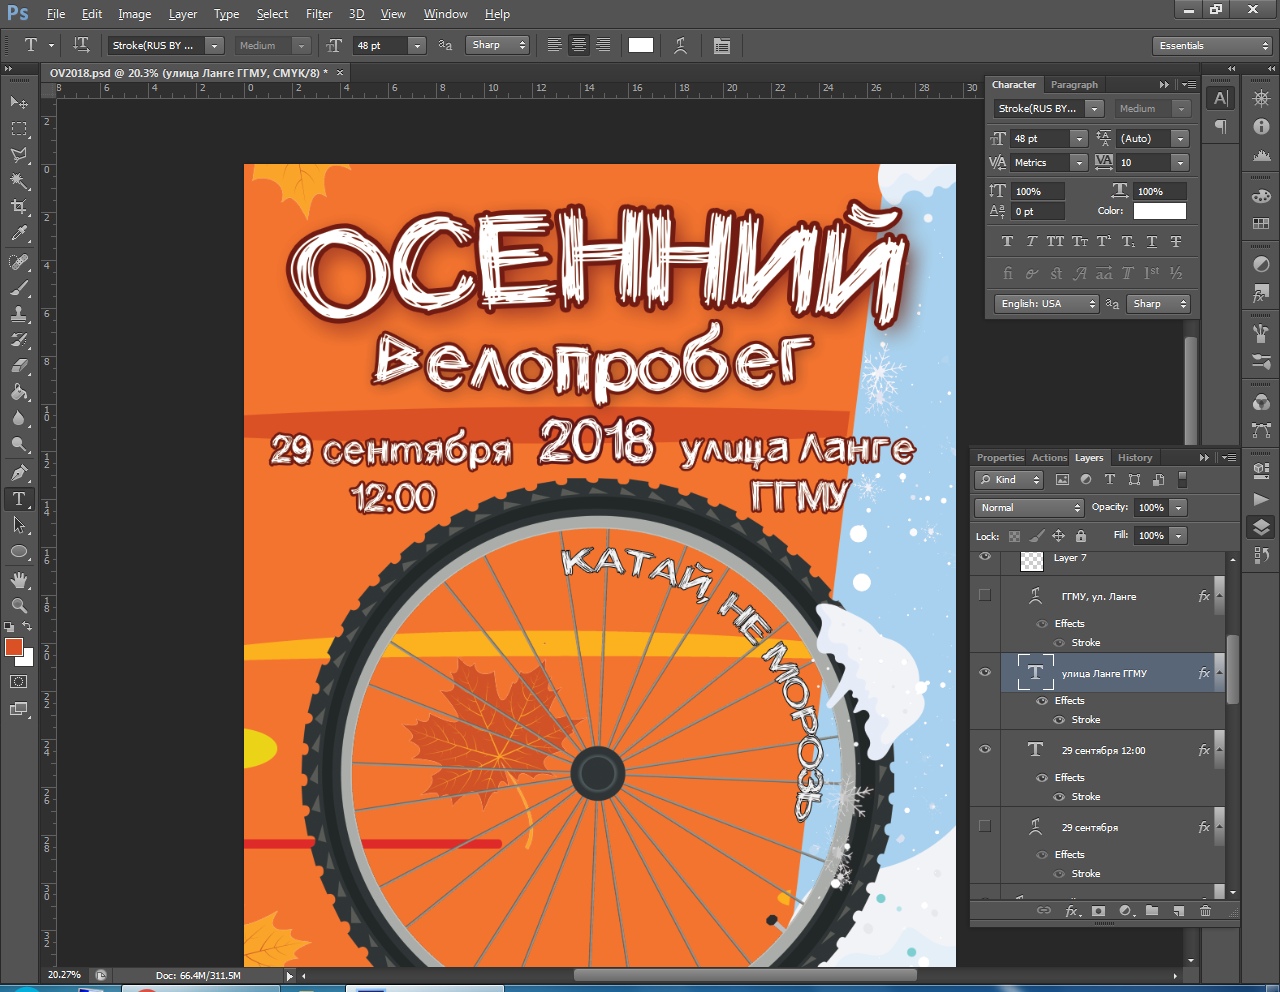Open the Kind filter dropdown
The width and height of the screenshot is (1280, 992).
coord(1009,480)
